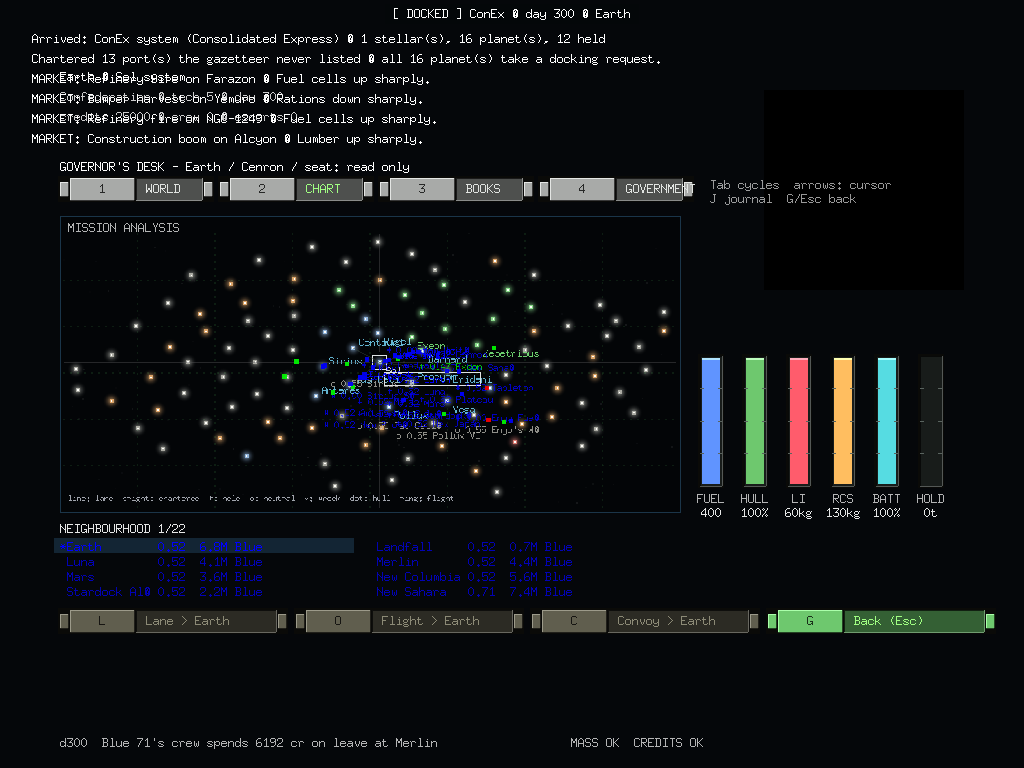Viewport: 1024px width, 768px height.
Task: Click the 130kg value under RCS
Action: [842, 513]
